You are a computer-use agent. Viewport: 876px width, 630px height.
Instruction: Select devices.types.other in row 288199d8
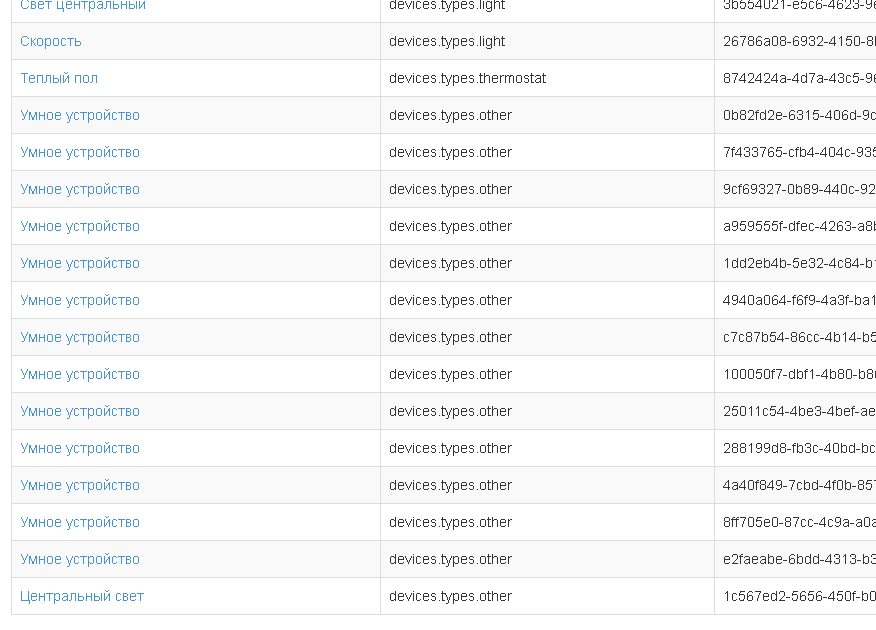(450, 448)
